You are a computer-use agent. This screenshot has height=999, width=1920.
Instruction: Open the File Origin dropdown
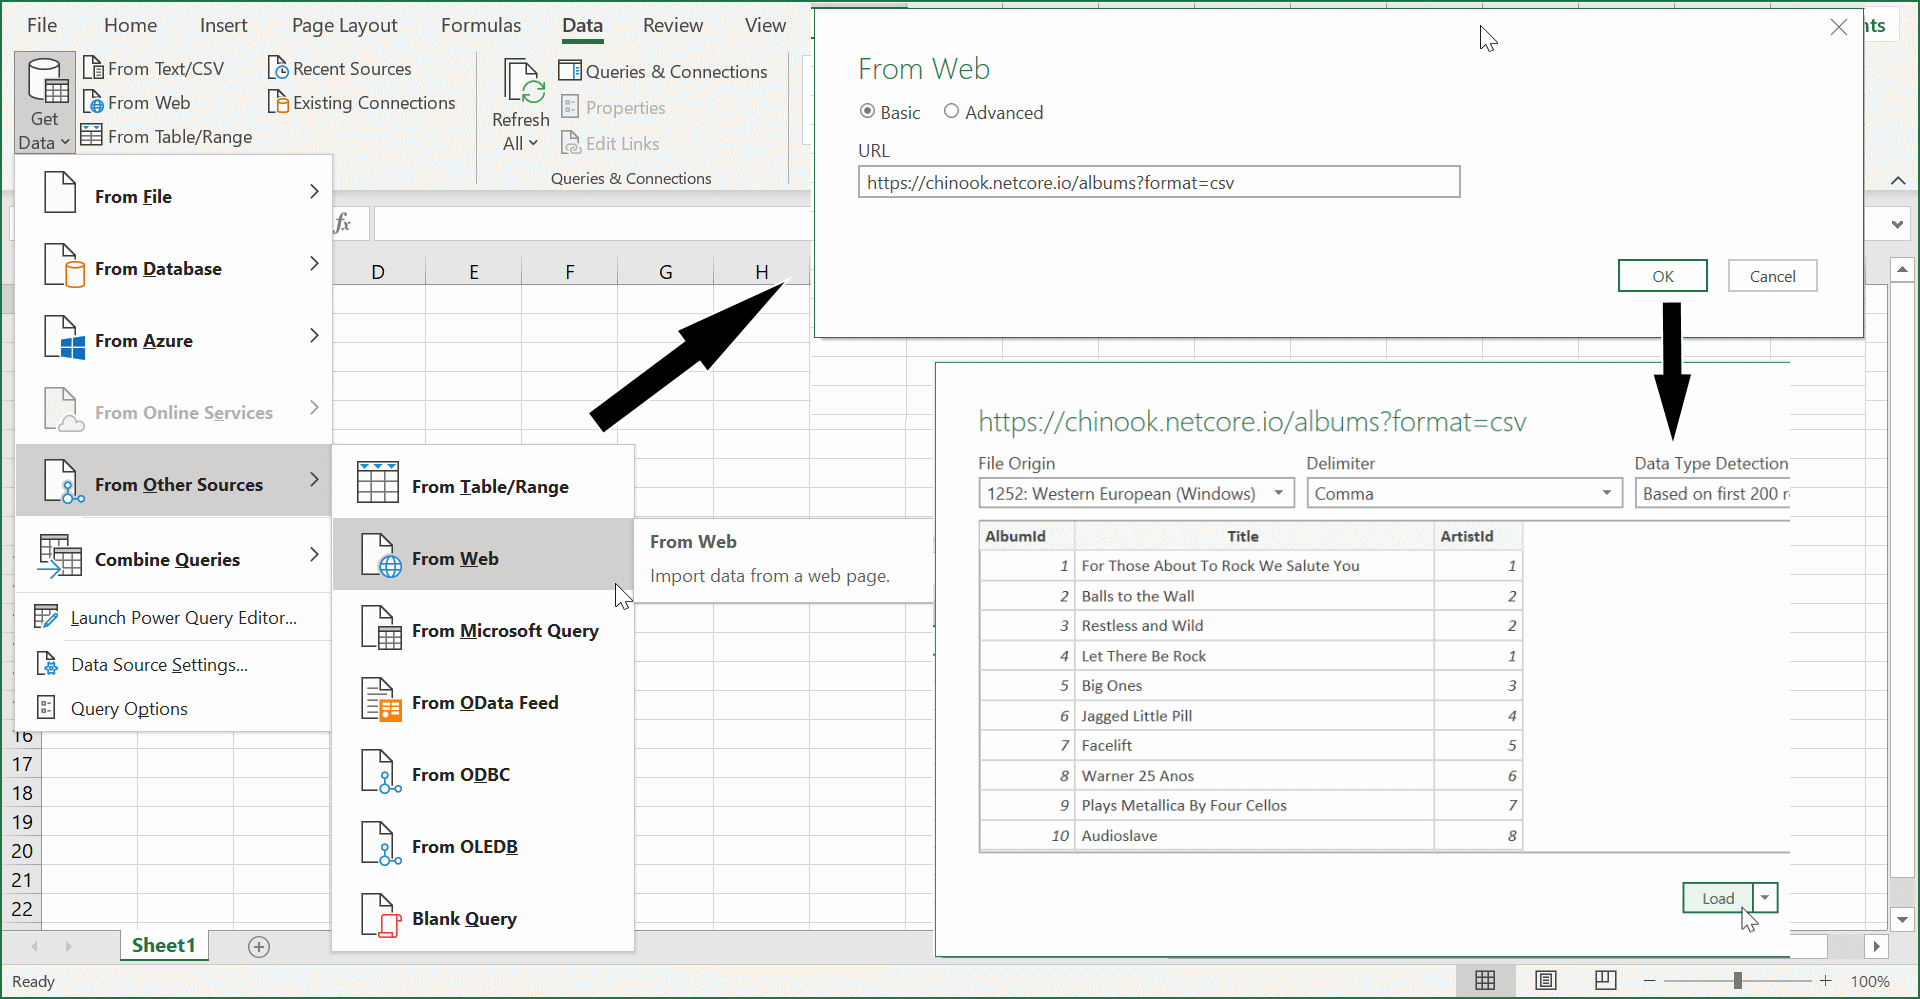pos(1136,493)
